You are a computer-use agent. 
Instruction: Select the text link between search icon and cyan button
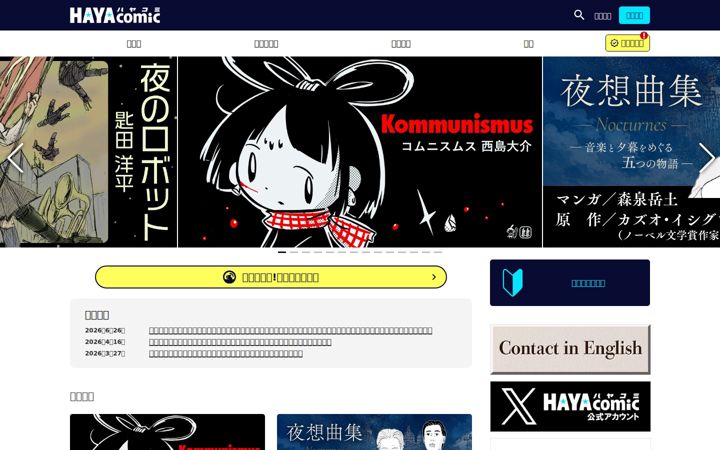(x=602, y=16)
